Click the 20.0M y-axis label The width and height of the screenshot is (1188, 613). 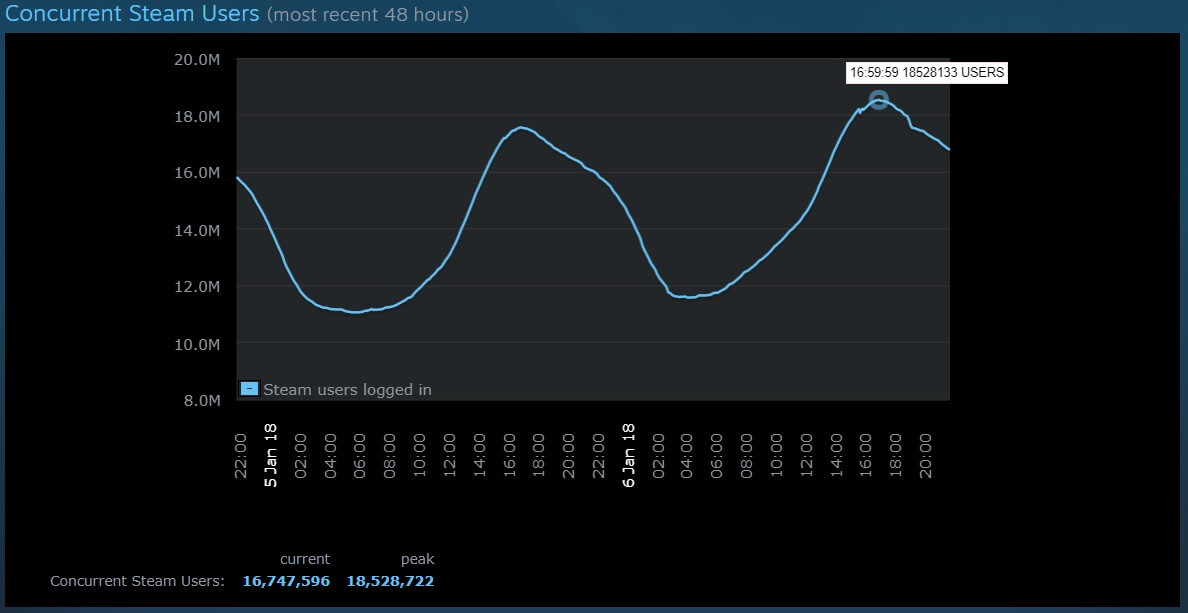196,59
